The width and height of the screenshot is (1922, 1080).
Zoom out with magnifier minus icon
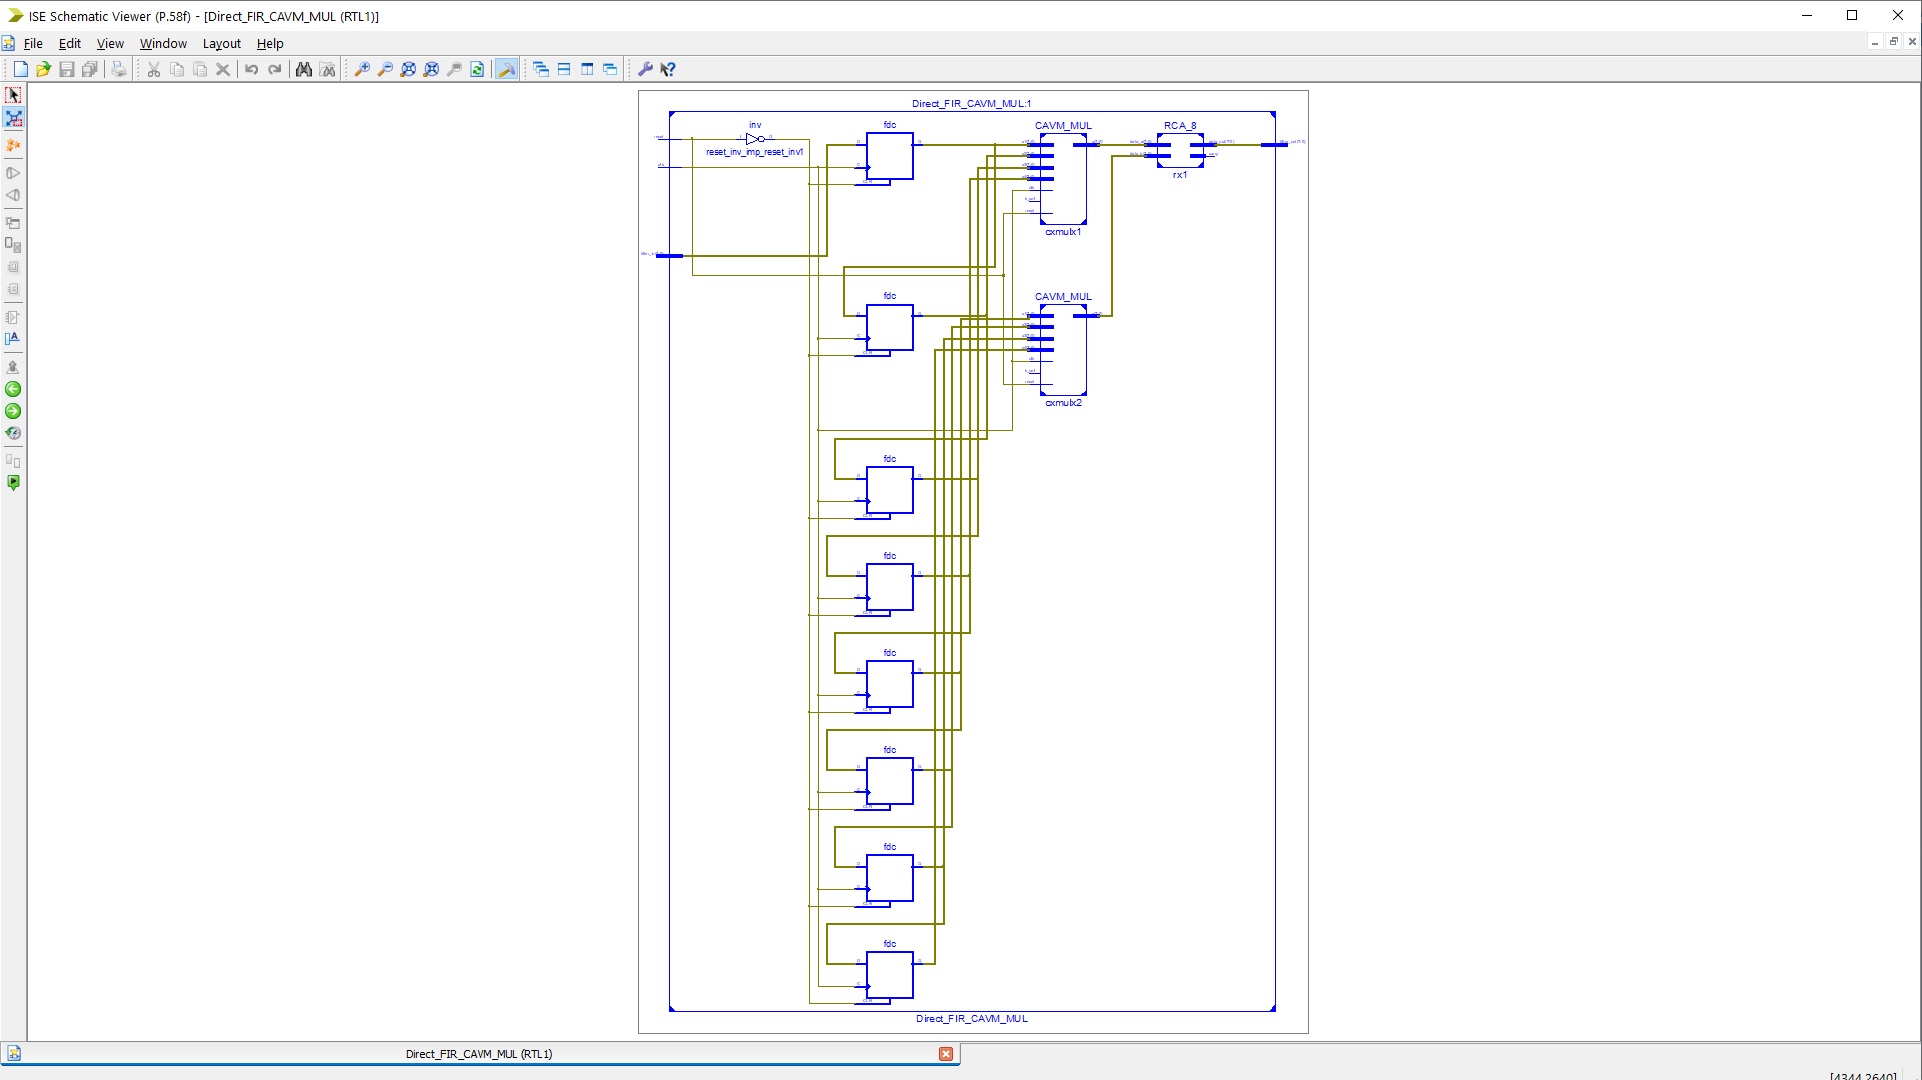pyautogui.click(x=385, y=69)
